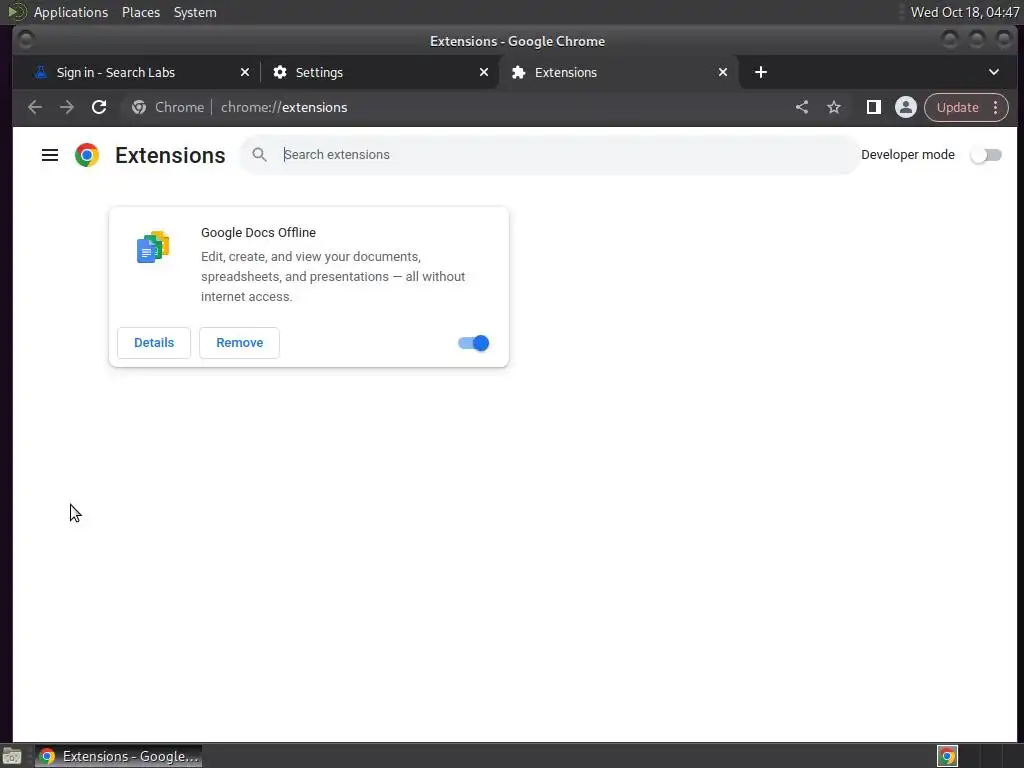The image size is (1024, 768).
Task: Click the clock showing Wed Oct 18, 04:47
Action: [965, 12]
